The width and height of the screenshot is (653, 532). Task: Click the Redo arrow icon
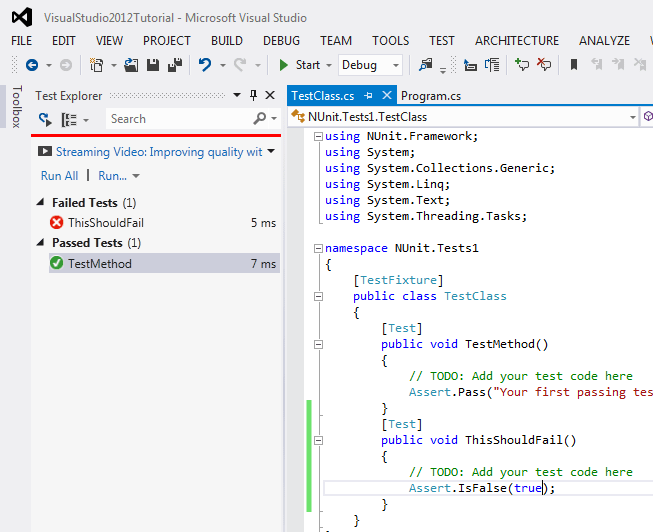(240, 65)
